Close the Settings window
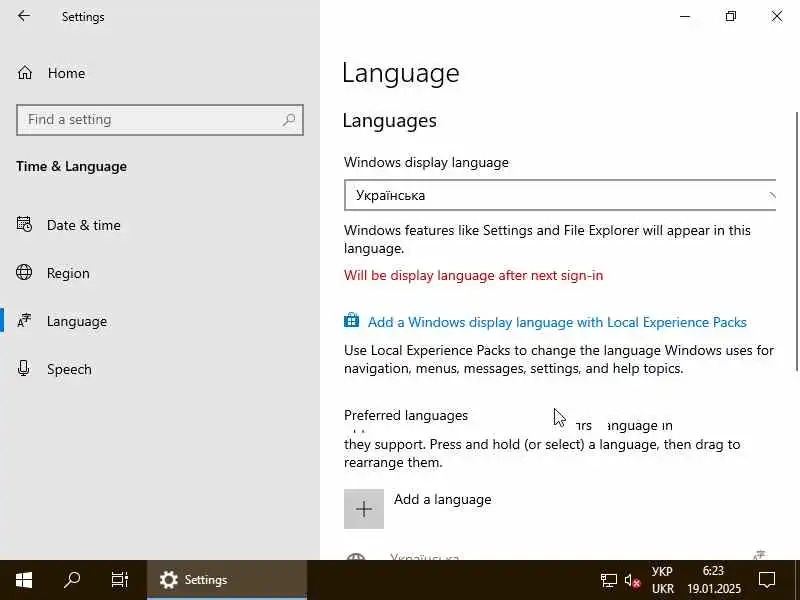This screenshot has height=600, width=800. point(777,16)
